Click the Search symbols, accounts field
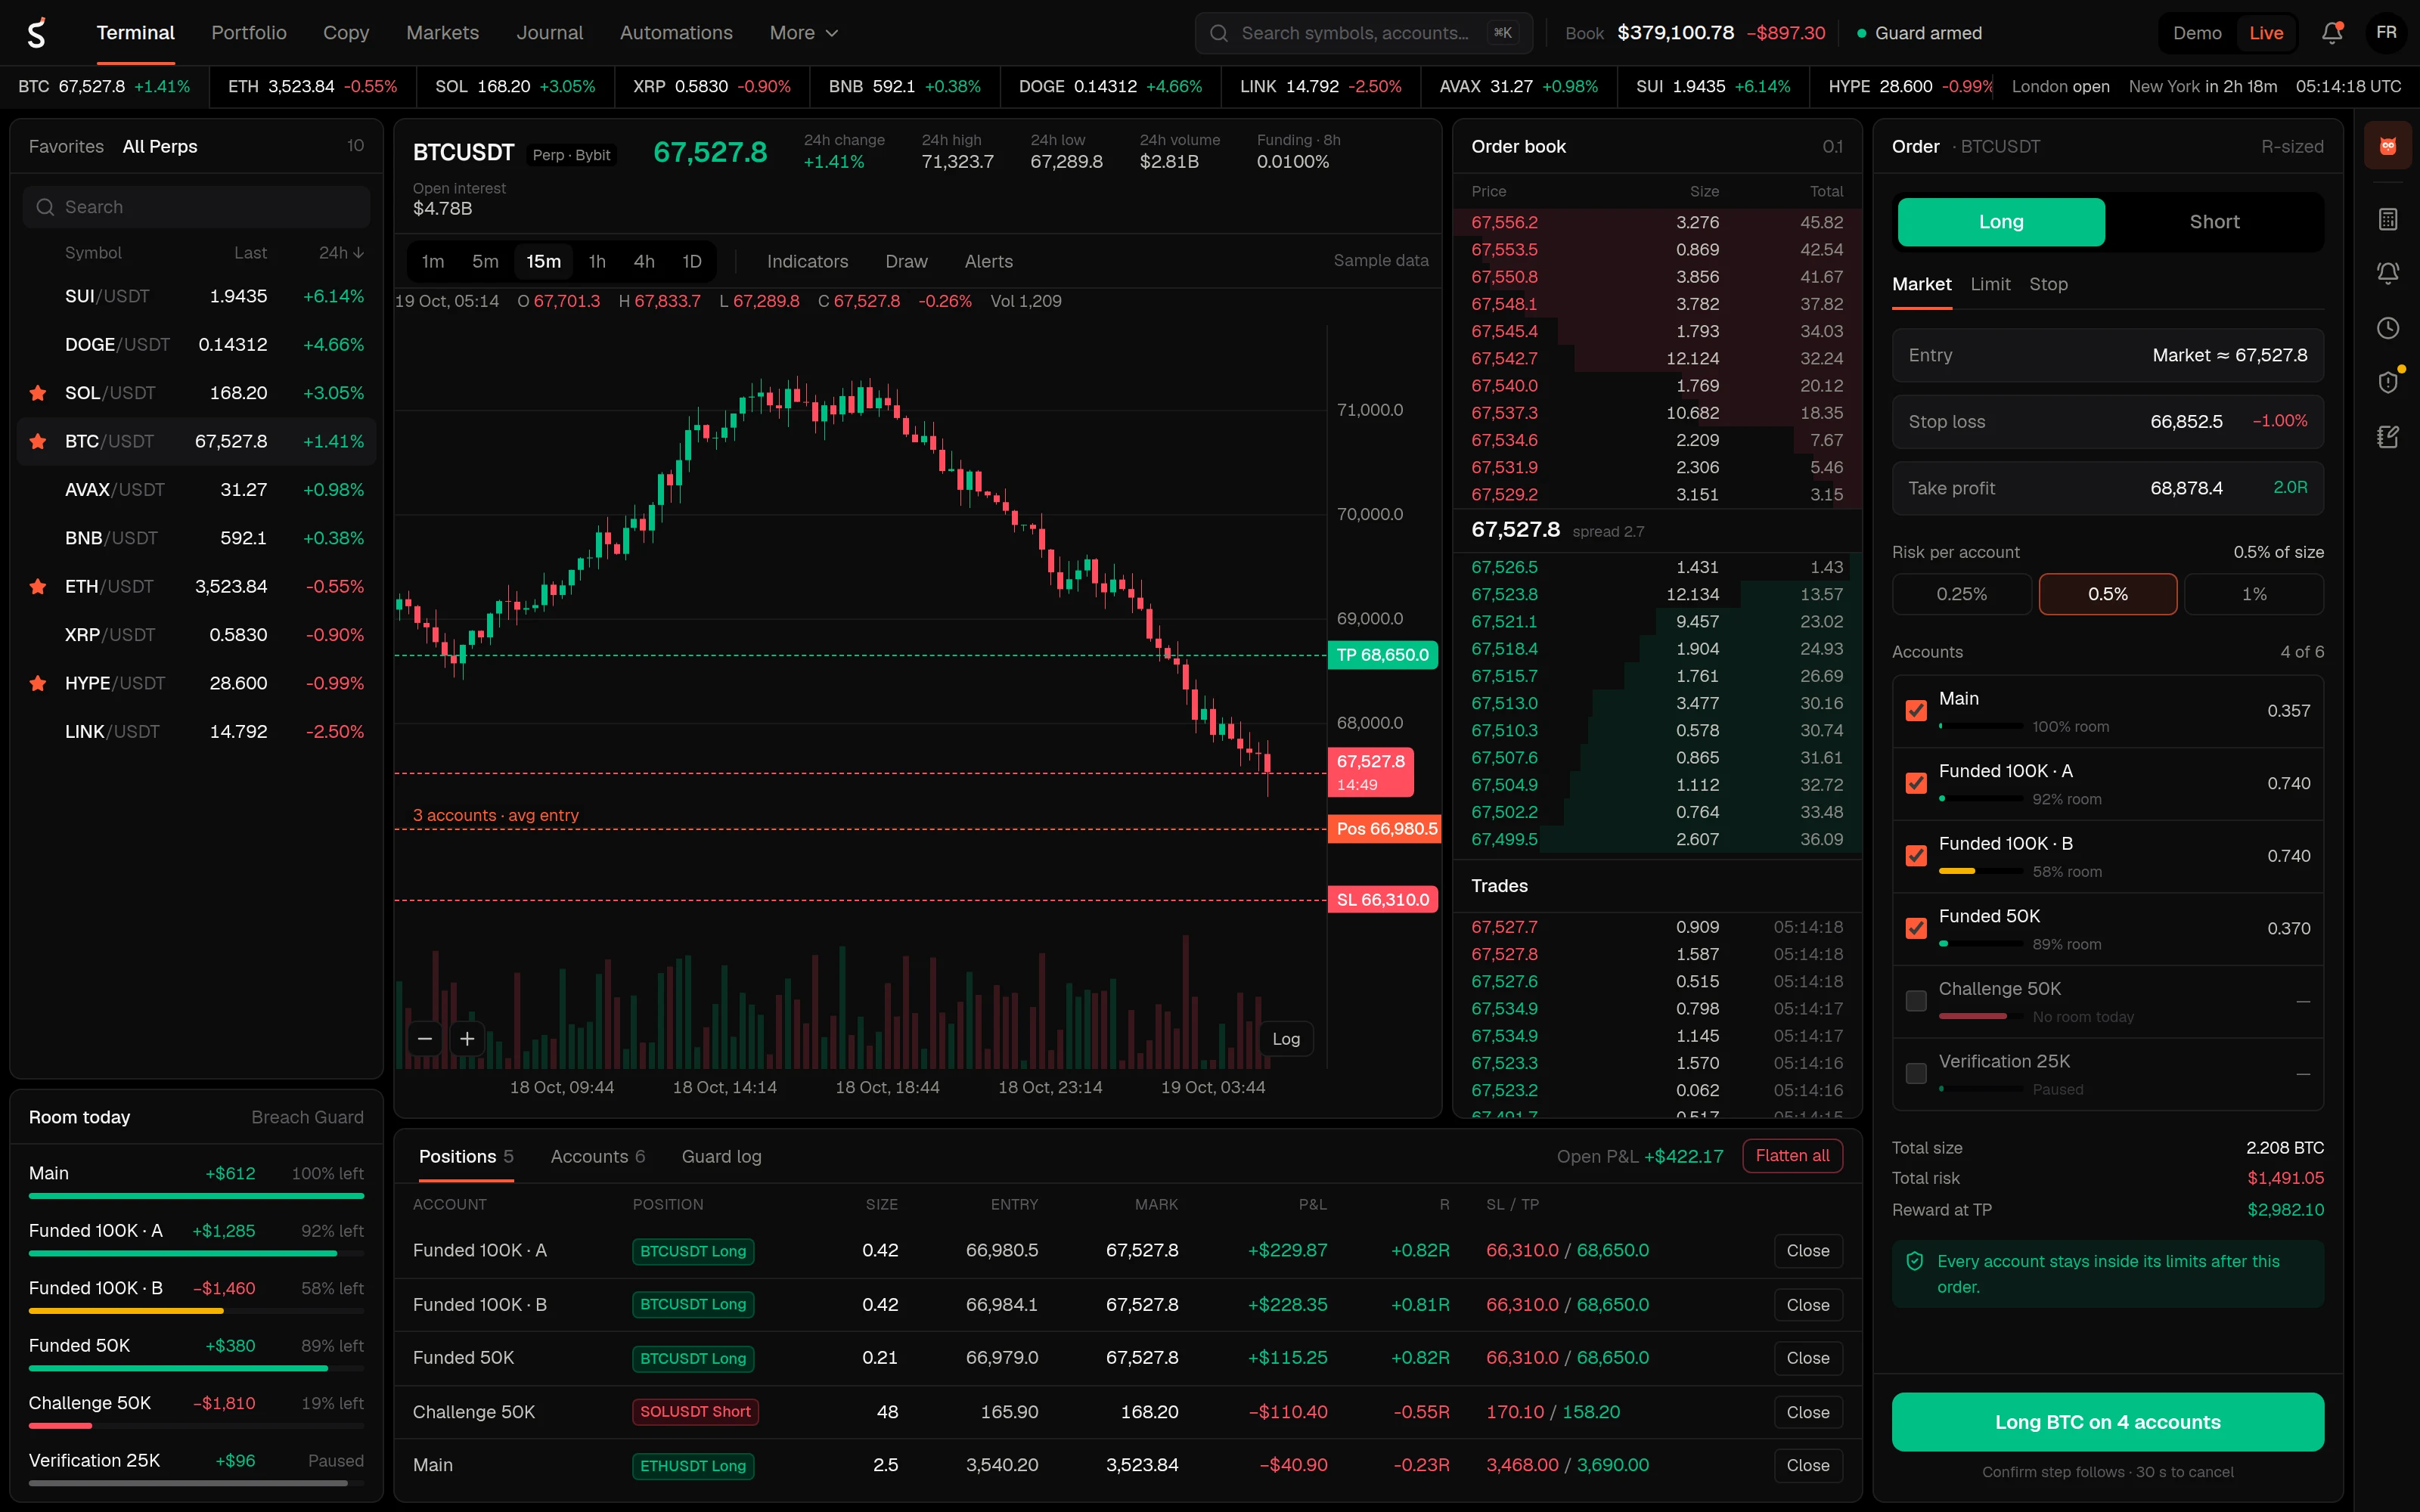The height and width of the screenshot is (1512, 2420). (x=1364, y=33)
